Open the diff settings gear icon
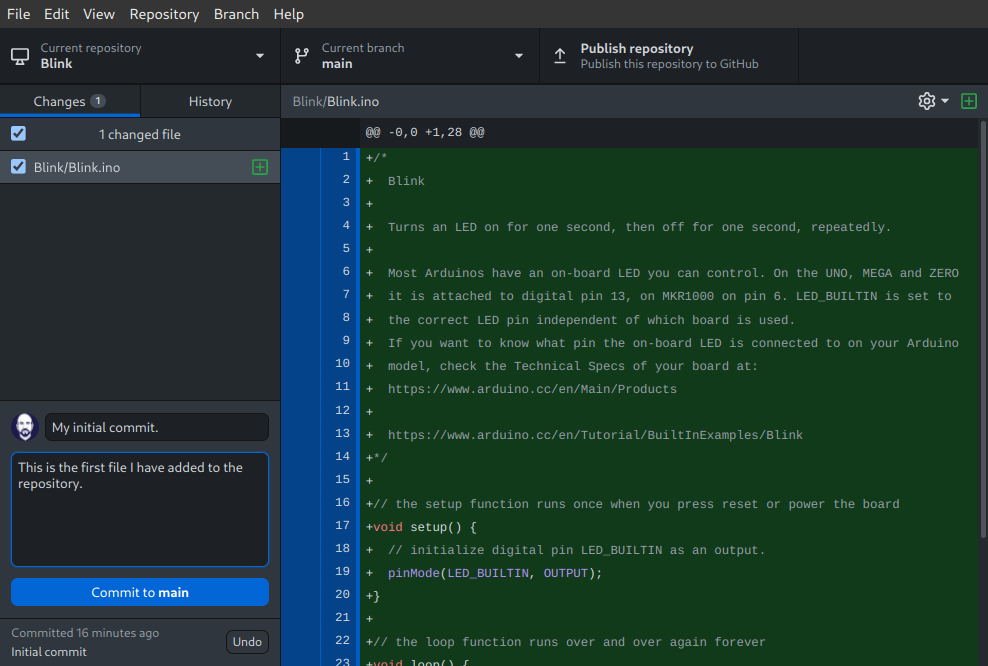 click(x=926, y=101)
